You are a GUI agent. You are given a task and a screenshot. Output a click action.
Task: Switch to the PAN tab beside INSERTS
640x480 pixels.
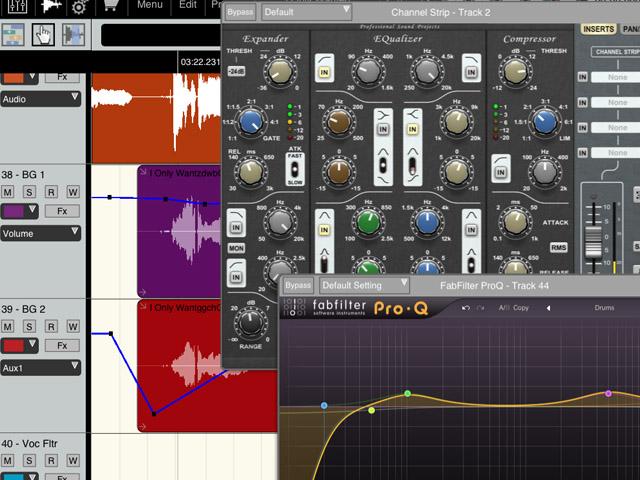click(631, 29)
